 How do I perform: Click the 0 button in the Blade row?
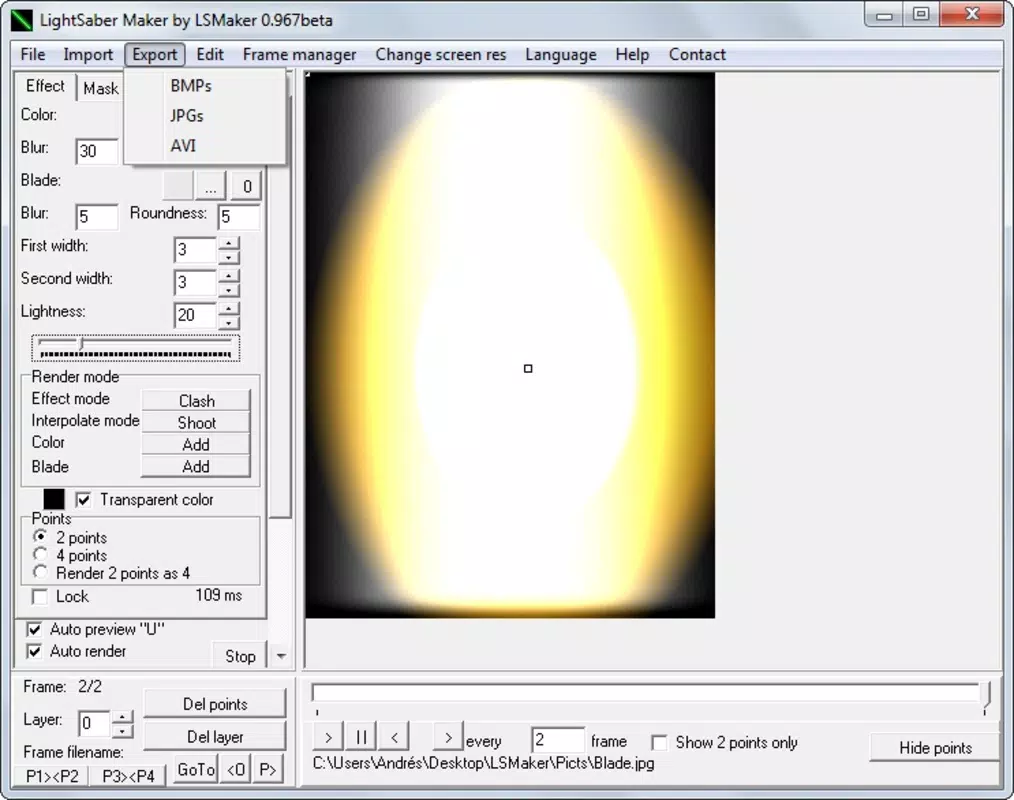point(247,187)
